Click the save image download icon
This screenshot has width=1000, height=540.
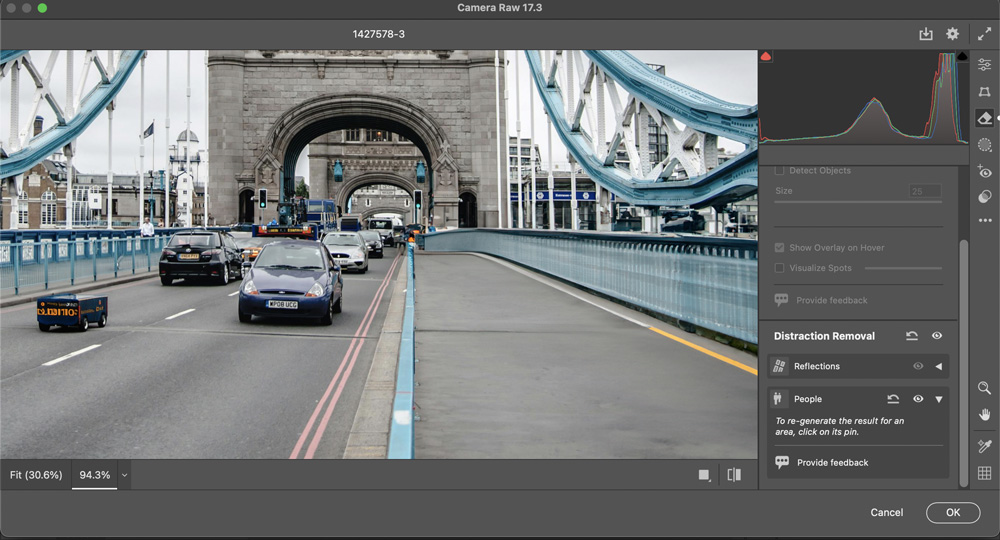click(x=925, y=34)
